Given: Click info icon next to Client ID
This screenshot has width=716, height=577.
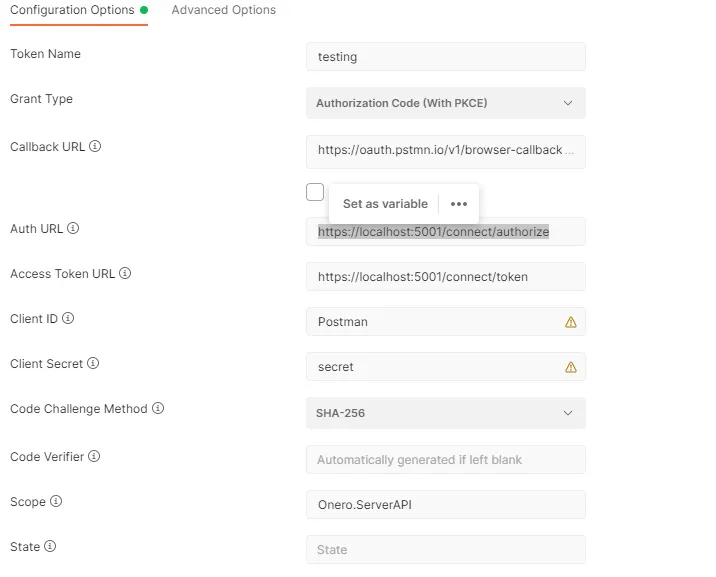Looking at the screenshot, I should [68, 318].
